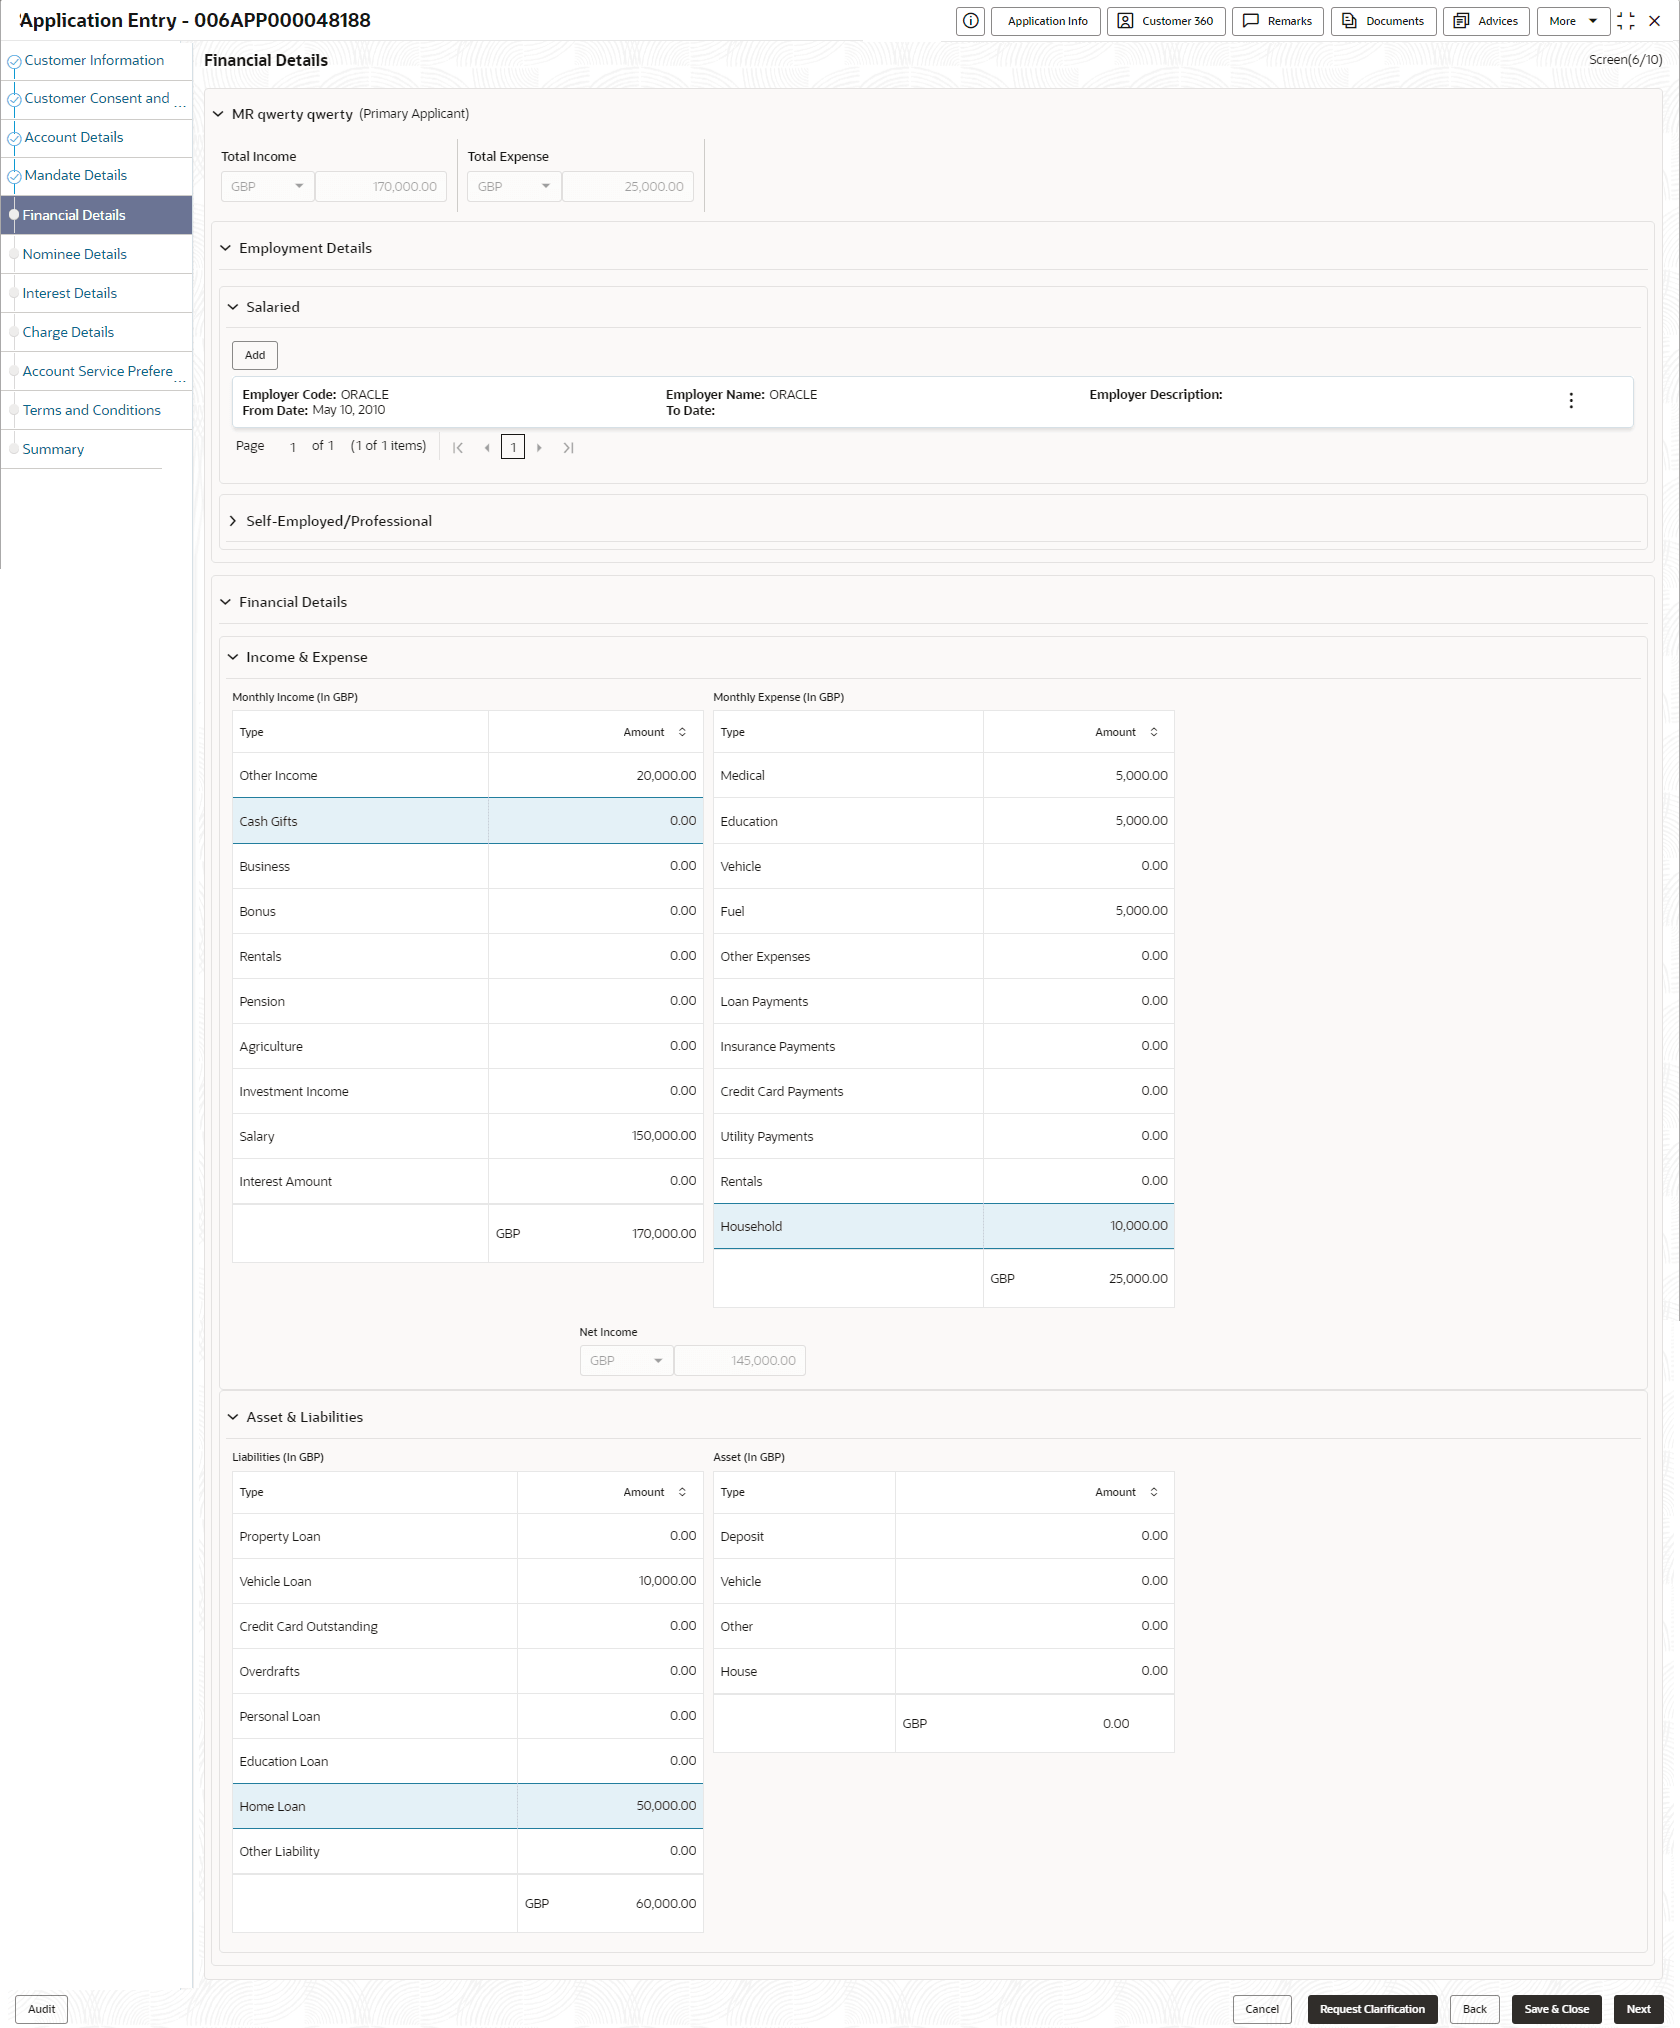The image size is (1680, 2028).
Task: Open Total Income currency dropdown
Action: coord(267,186)
